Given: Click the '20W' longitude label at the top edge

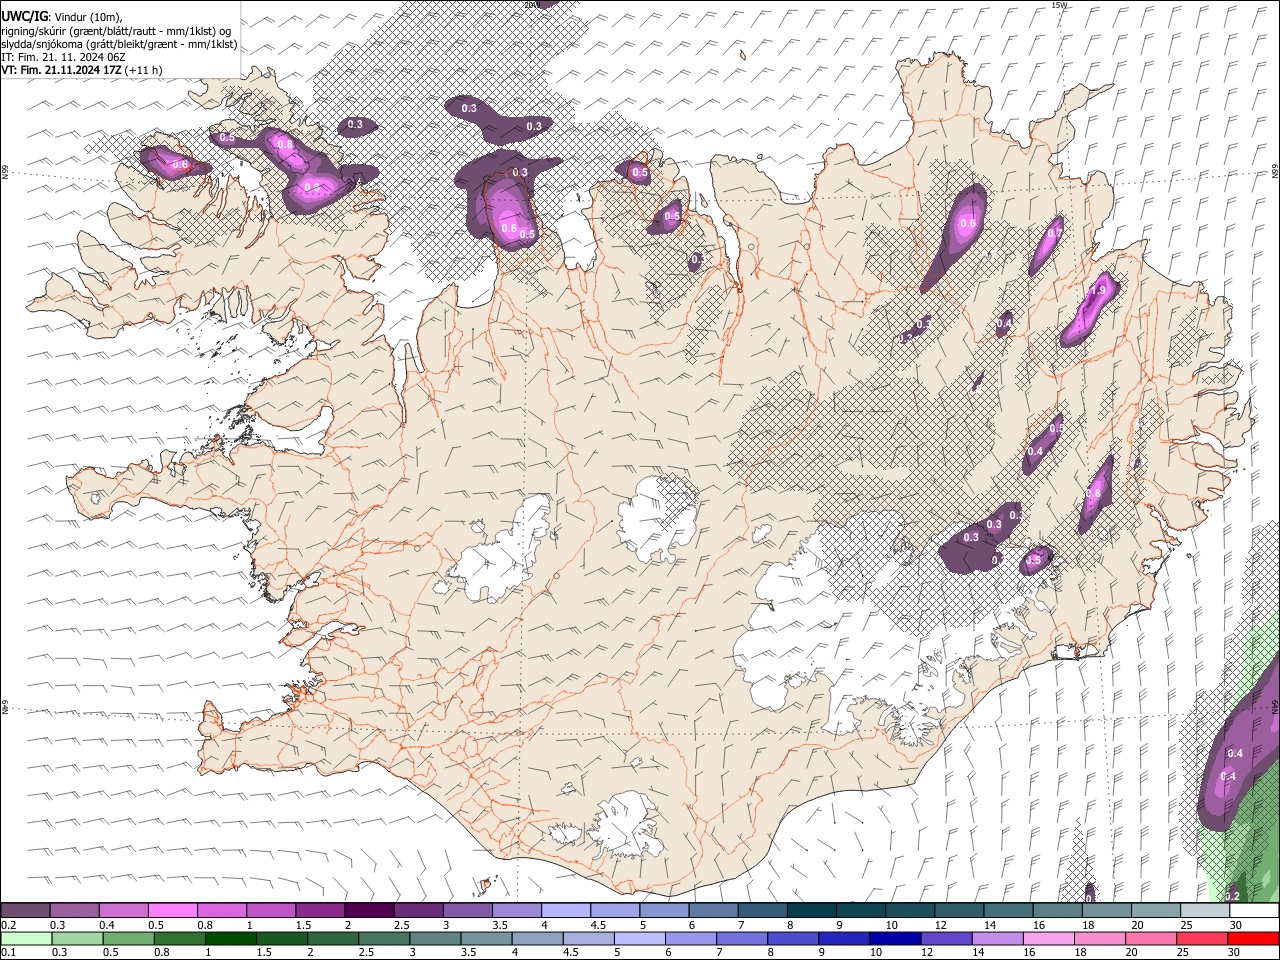Looking at the screenshot, I should pos(530,5).
